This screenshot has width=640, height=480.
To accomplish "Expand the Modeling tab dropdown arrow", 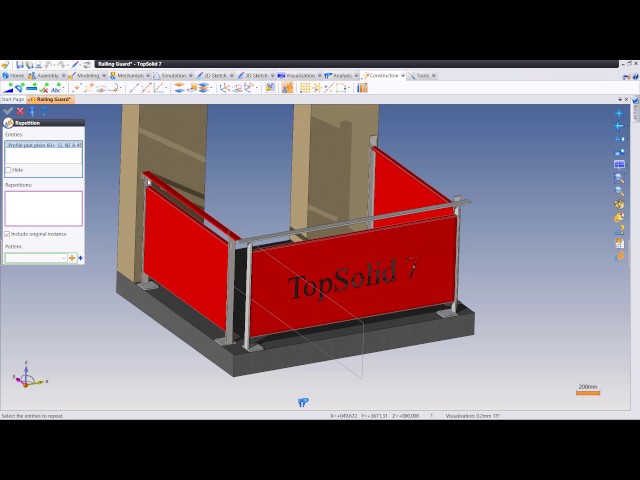I will tap(104, 76).
